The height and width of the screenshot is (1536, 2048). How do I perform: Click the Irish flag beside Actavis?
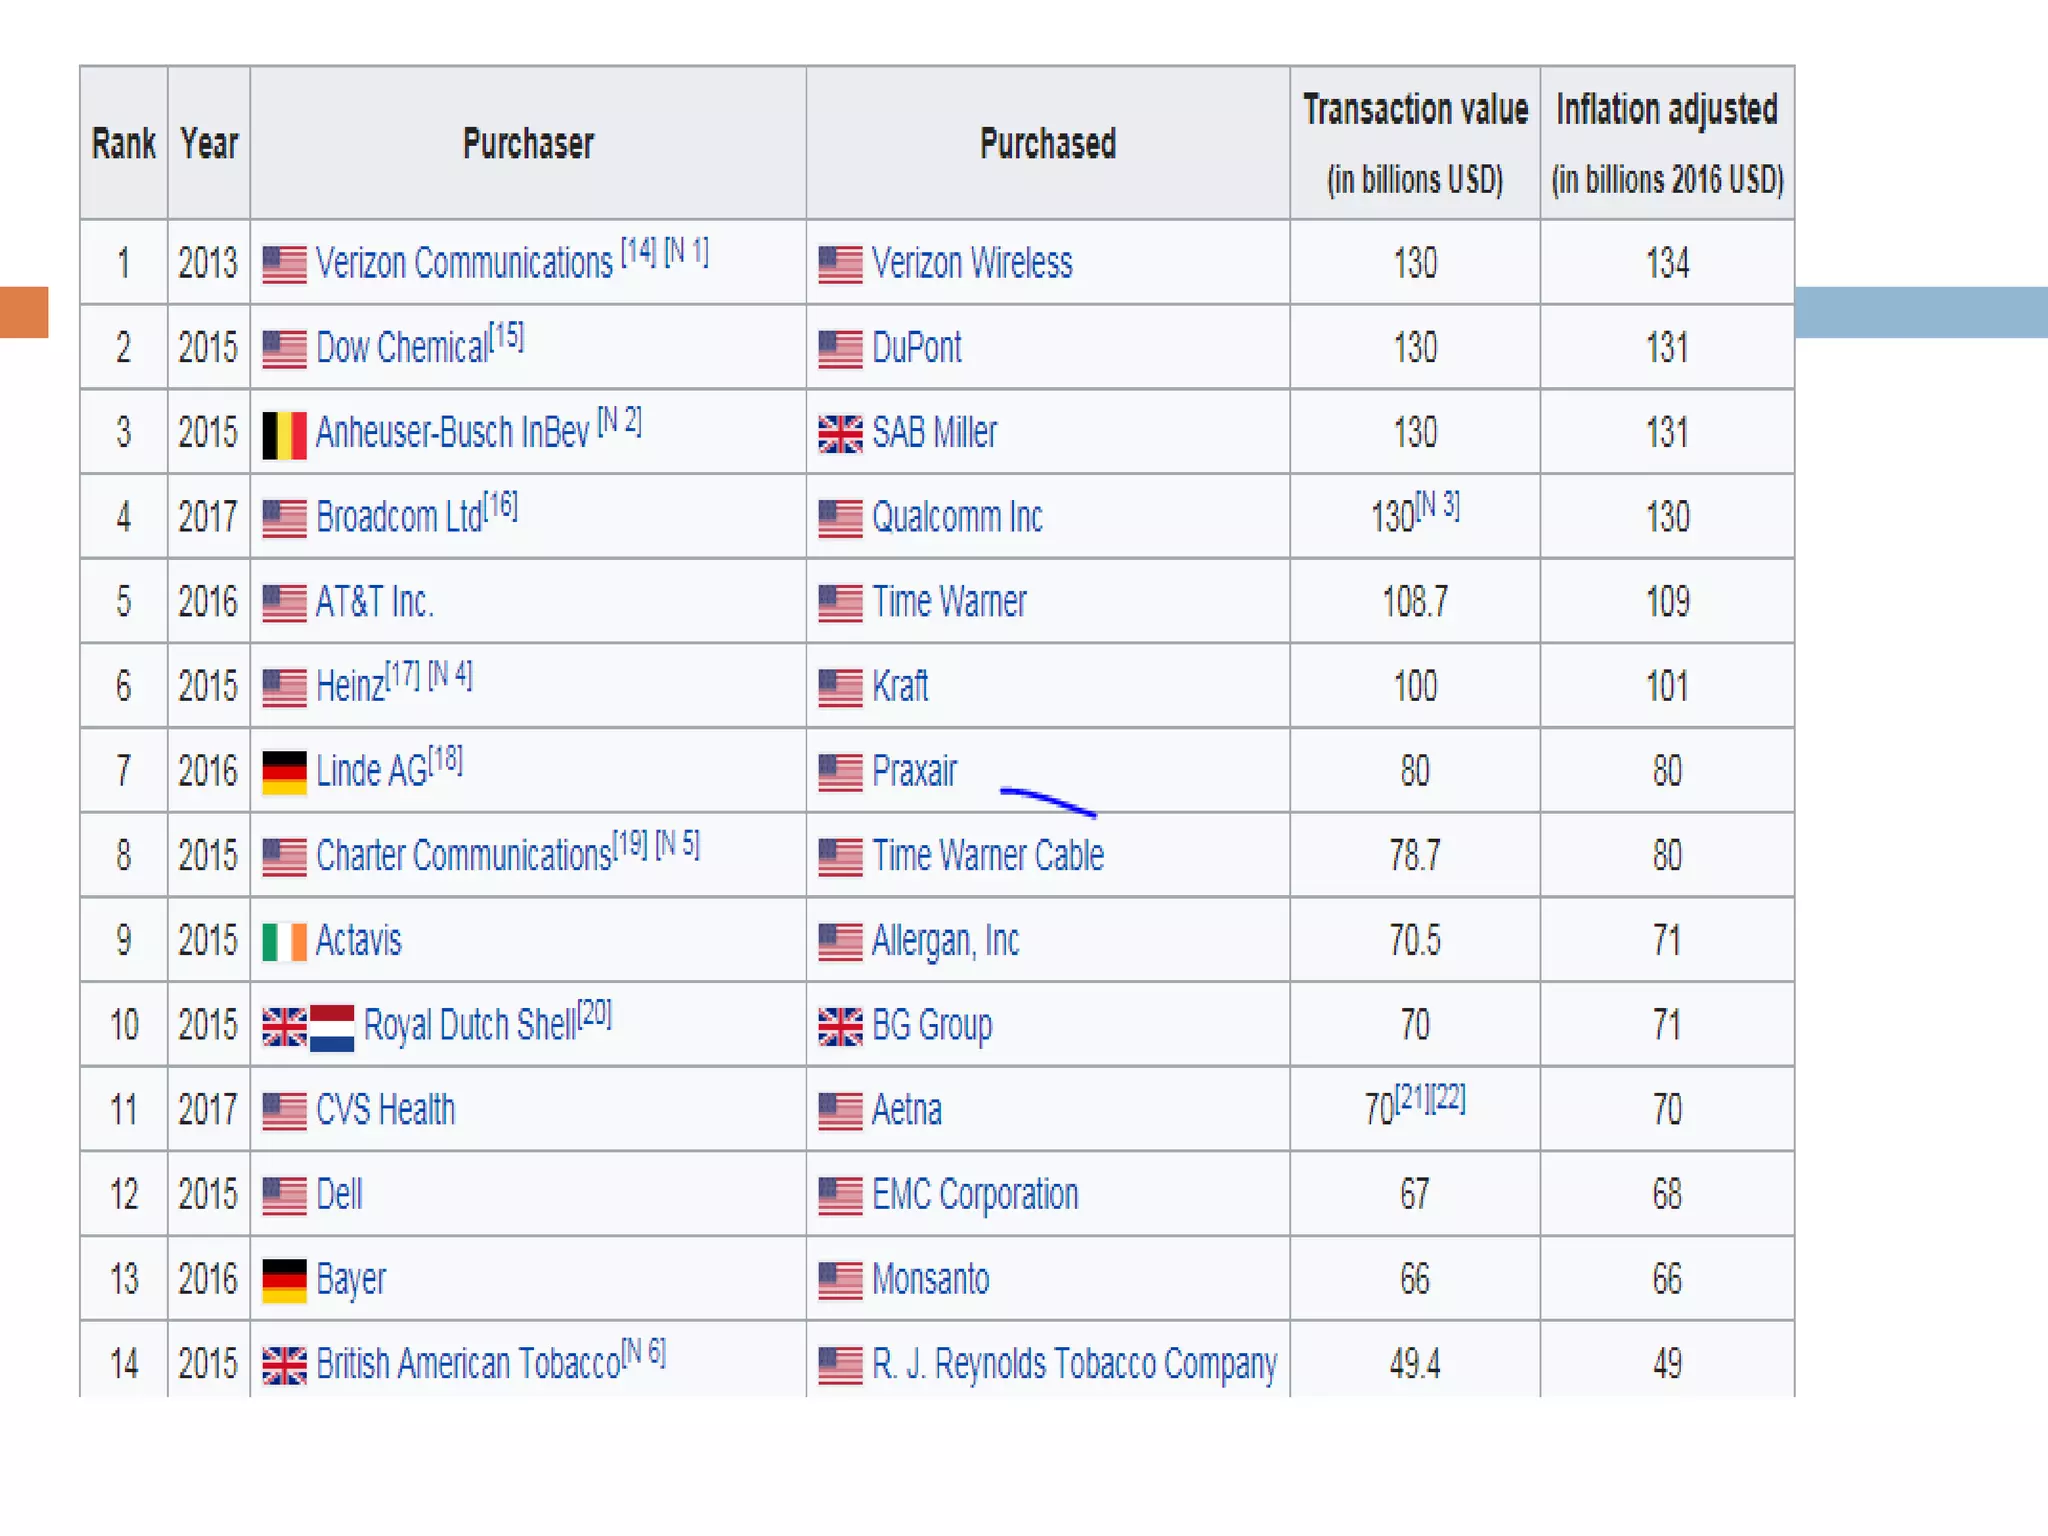284,941
